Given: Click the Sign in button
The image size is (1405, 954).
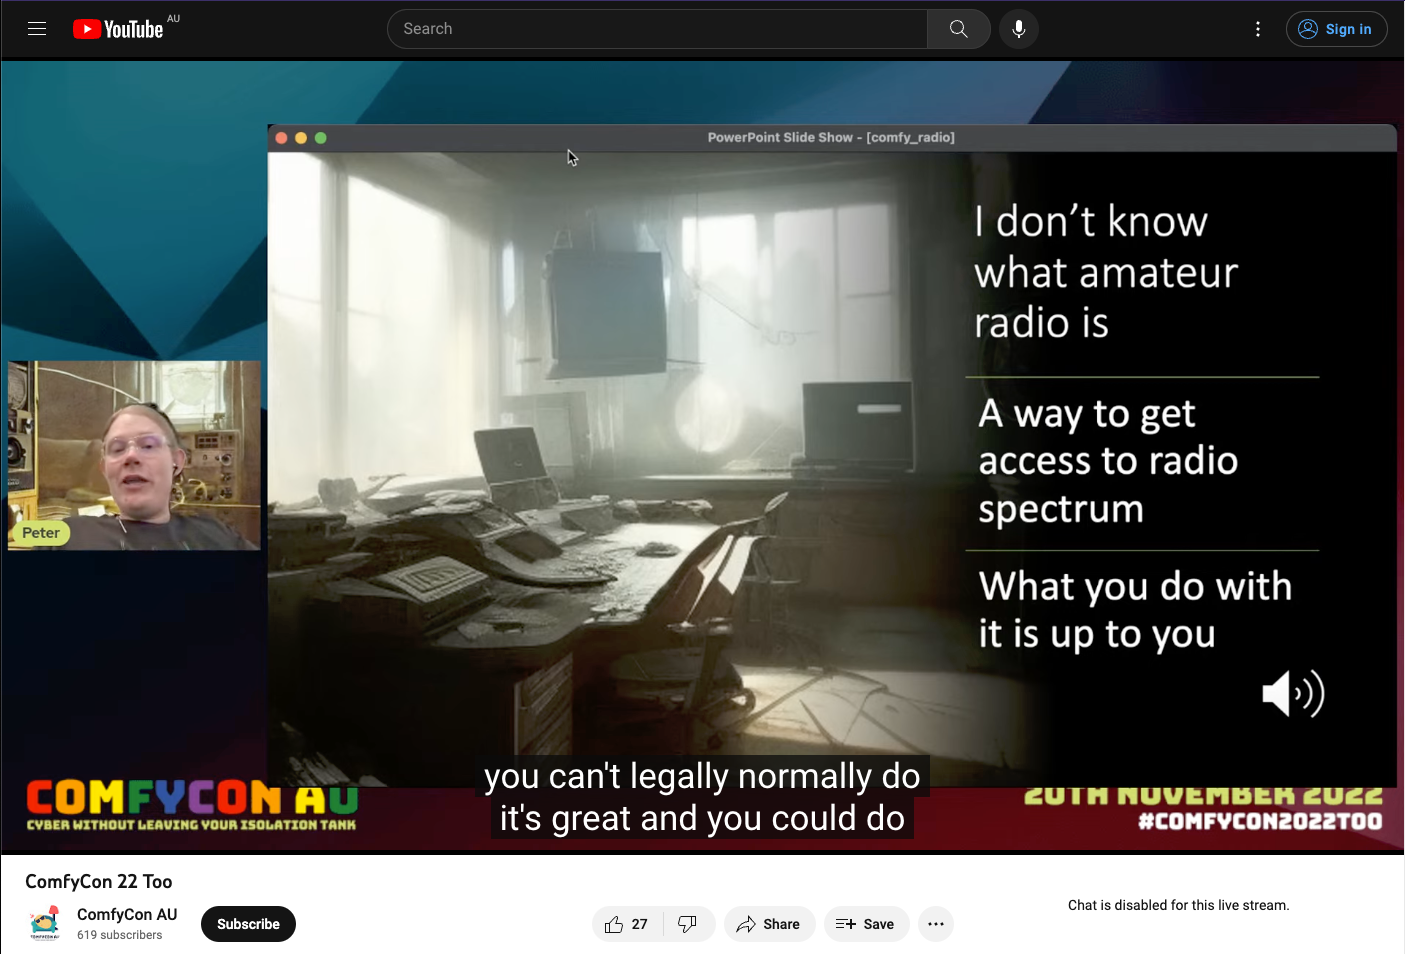Looking at the screenshot, I should (1336, 29).
